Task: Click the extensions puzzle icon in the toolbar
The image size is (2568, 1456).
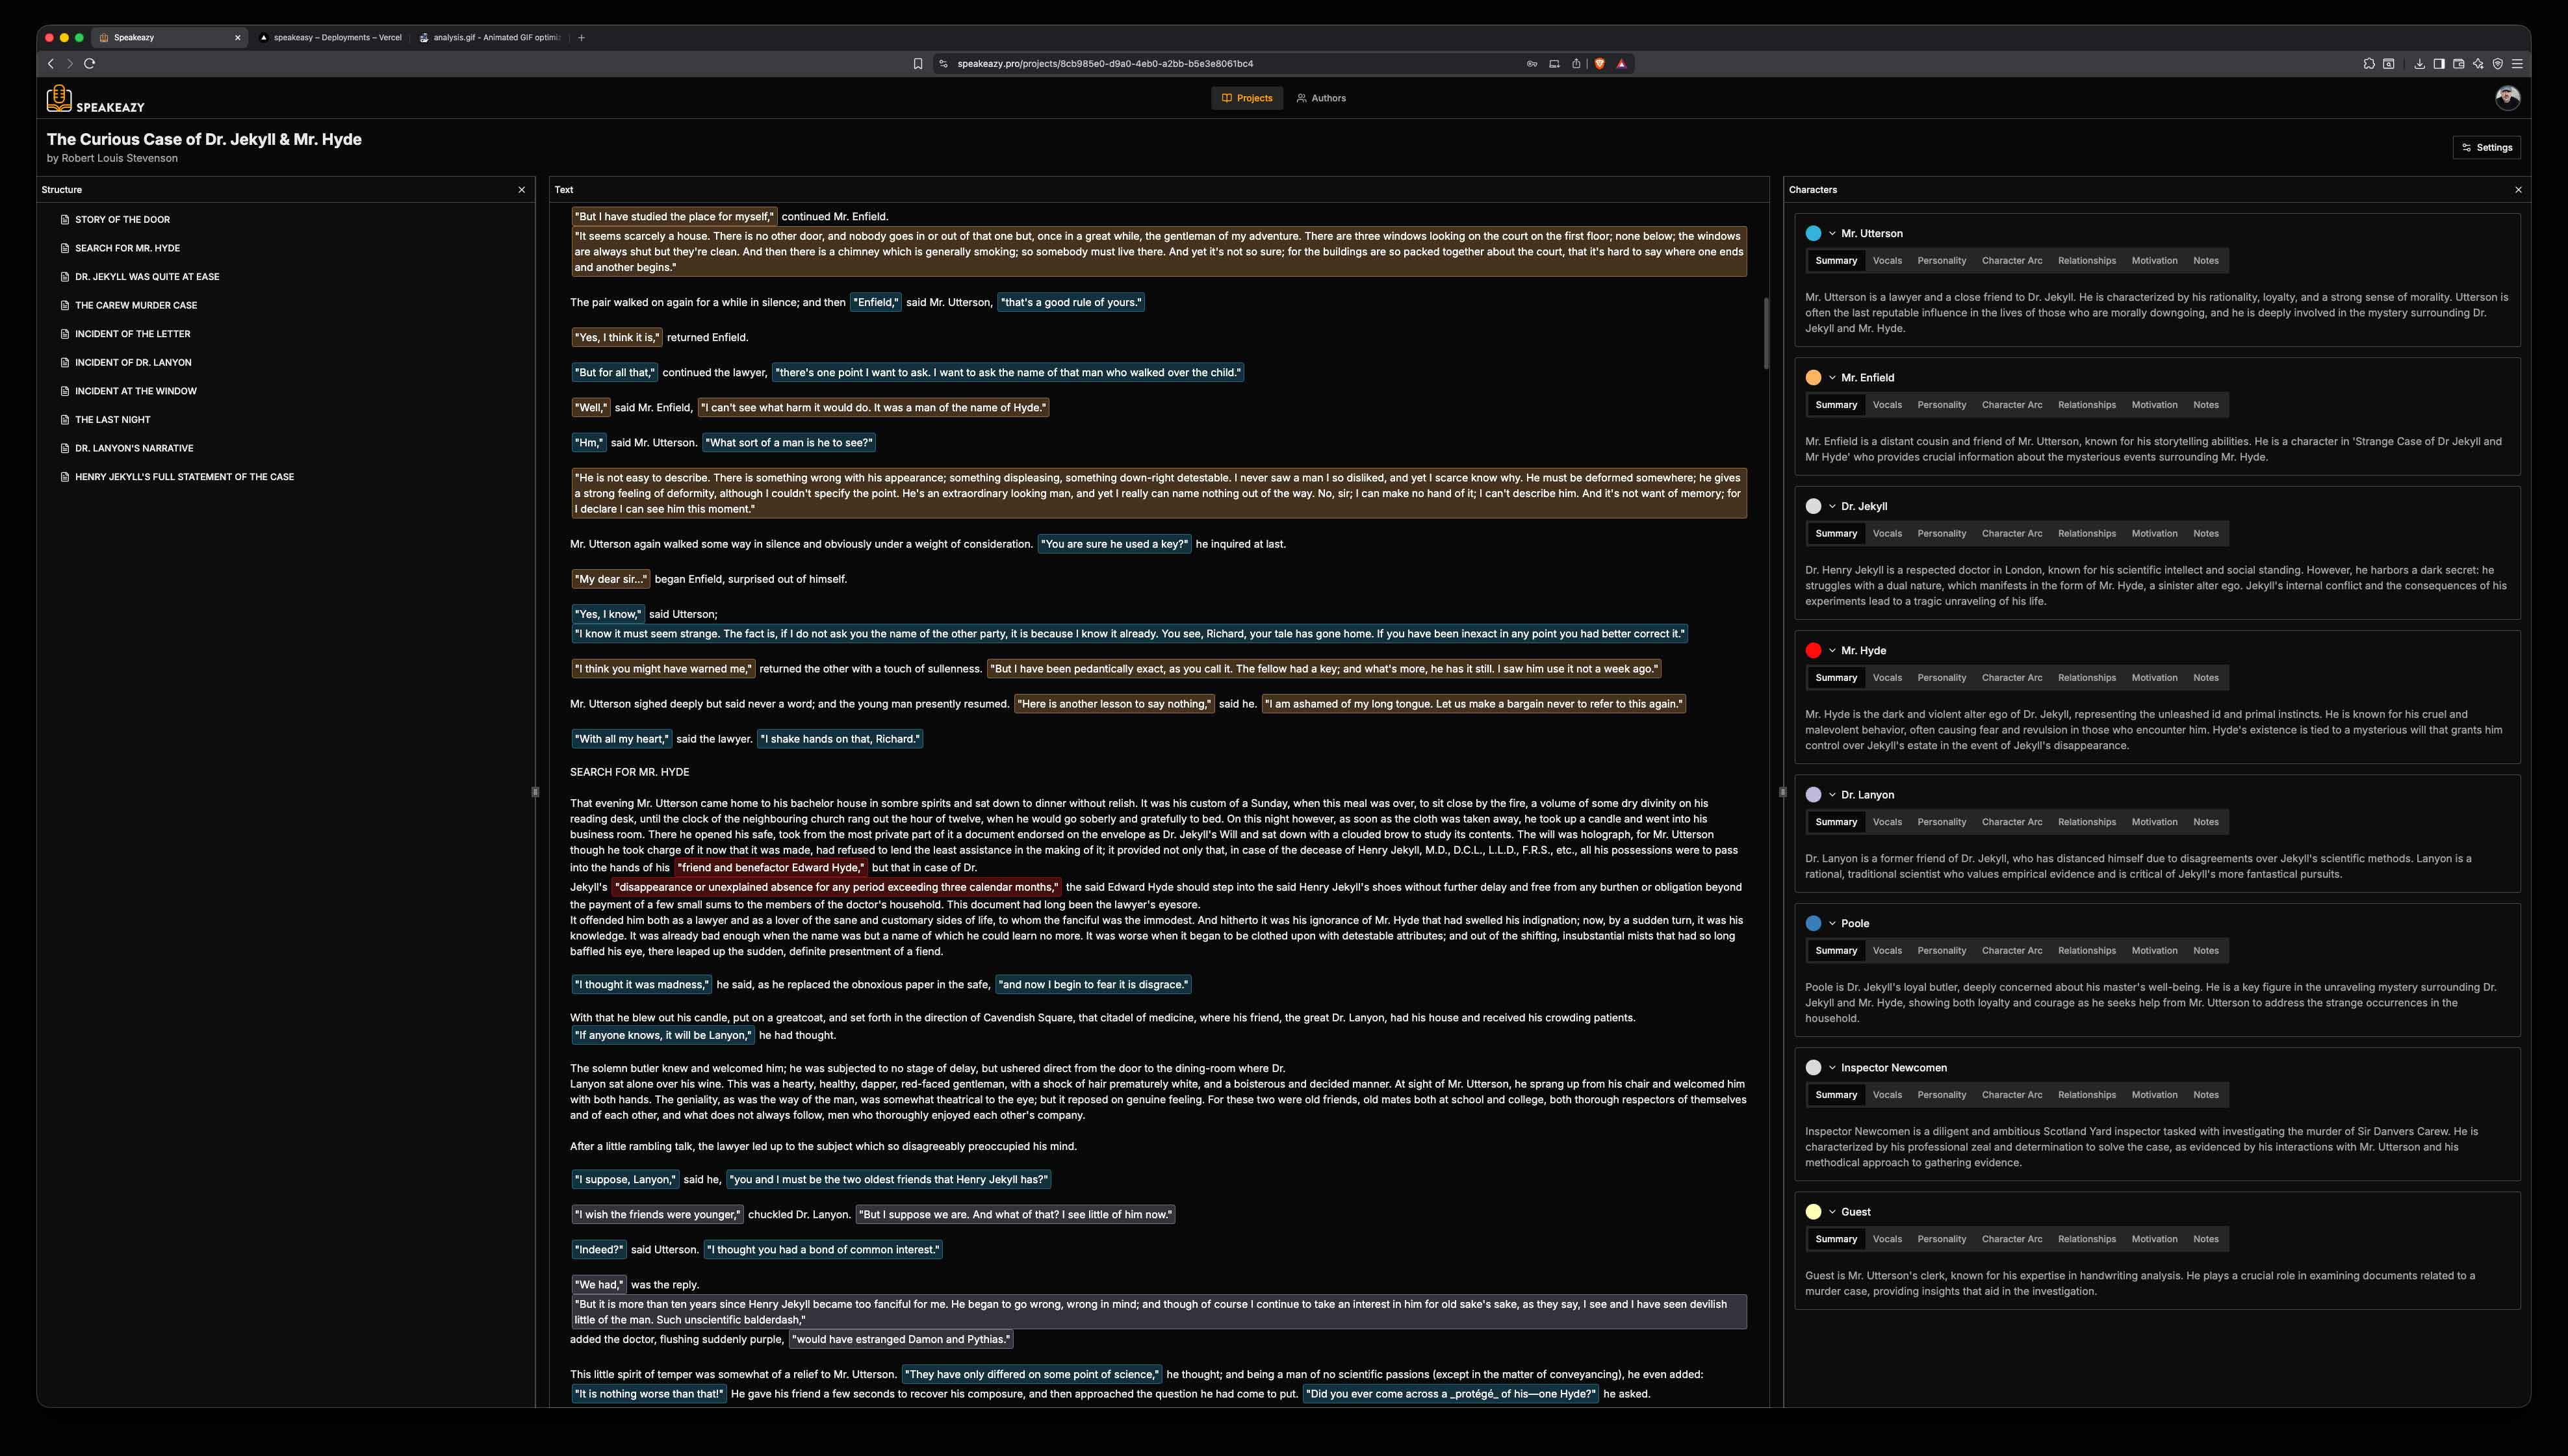Action: (x=2369, y=63)
